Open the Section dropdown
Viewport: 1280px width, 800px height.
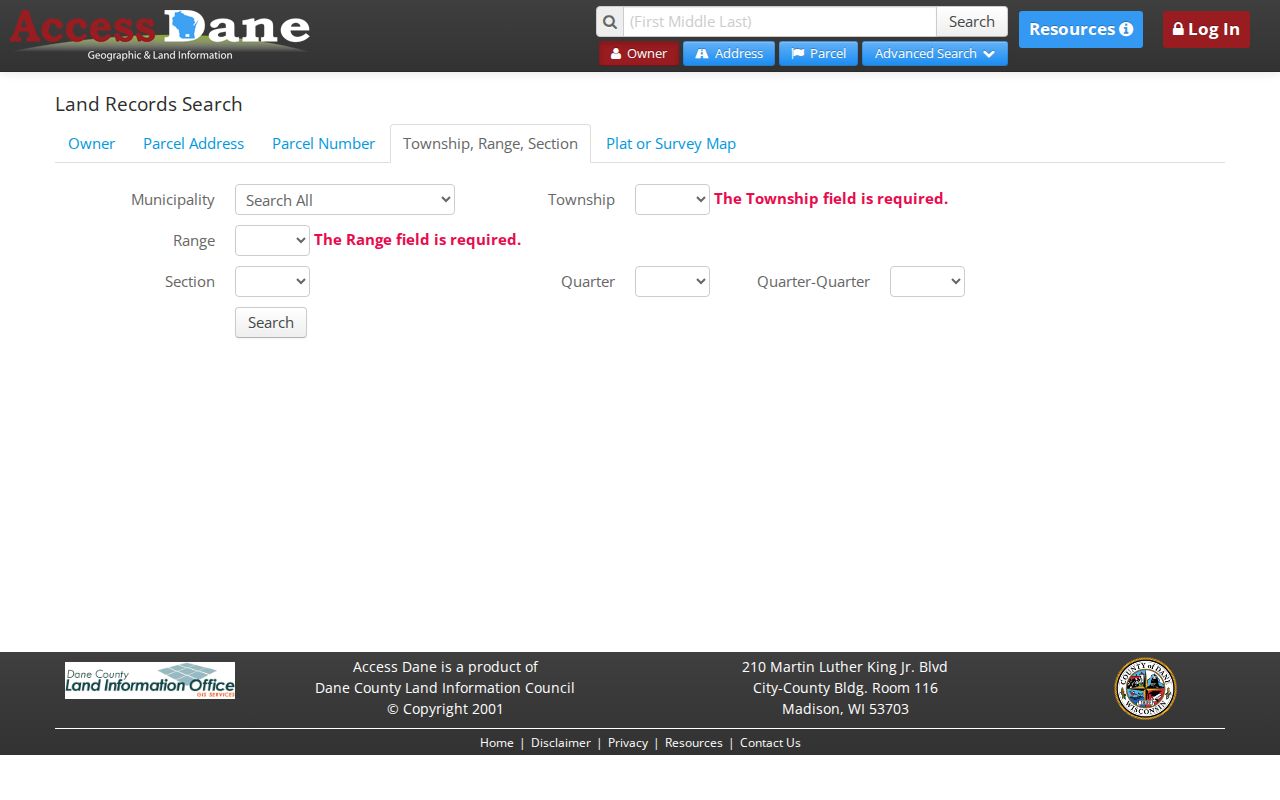pyautogui.click(x=272, y=282)
